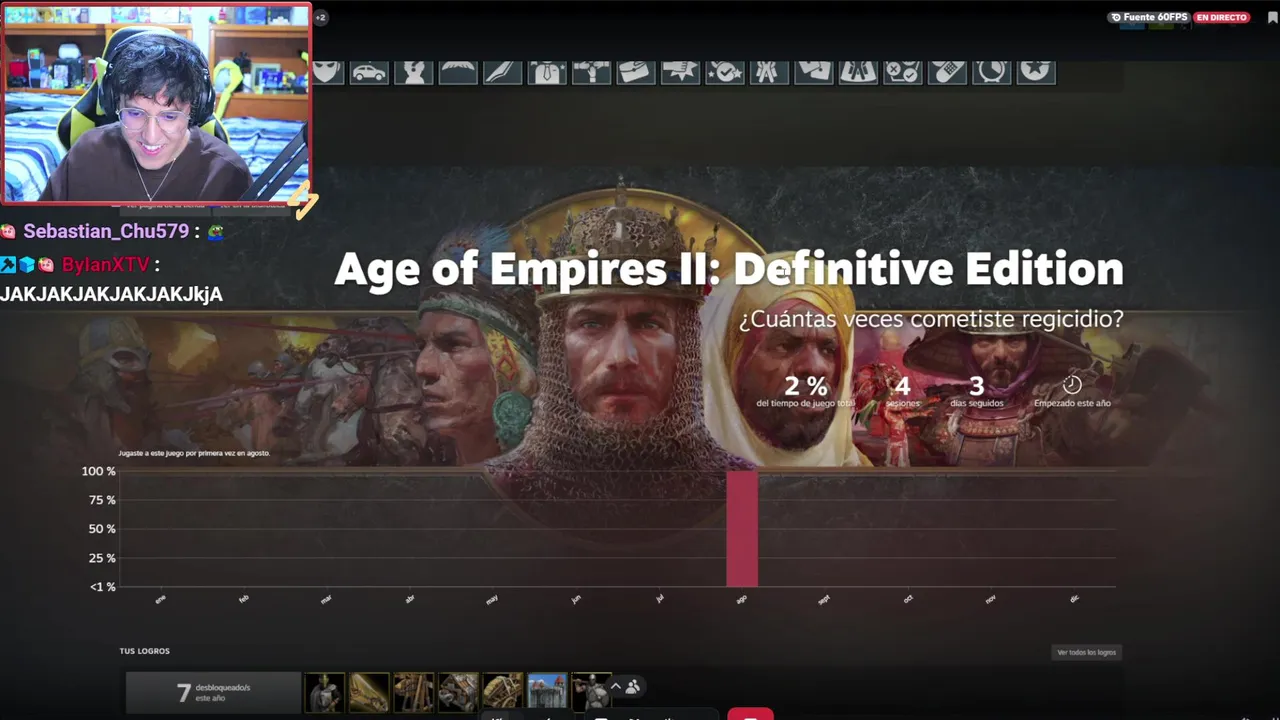
Task: Click the 4 sesiones statistic
Action: [902, 391]
